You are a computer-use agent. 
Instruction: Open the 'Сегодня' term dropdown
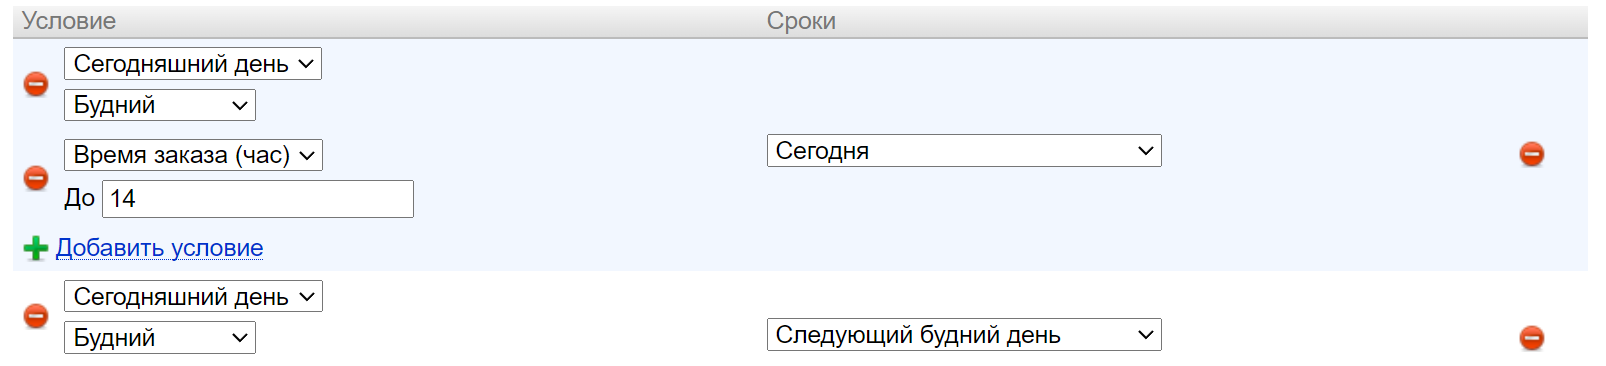coord(964,151)
